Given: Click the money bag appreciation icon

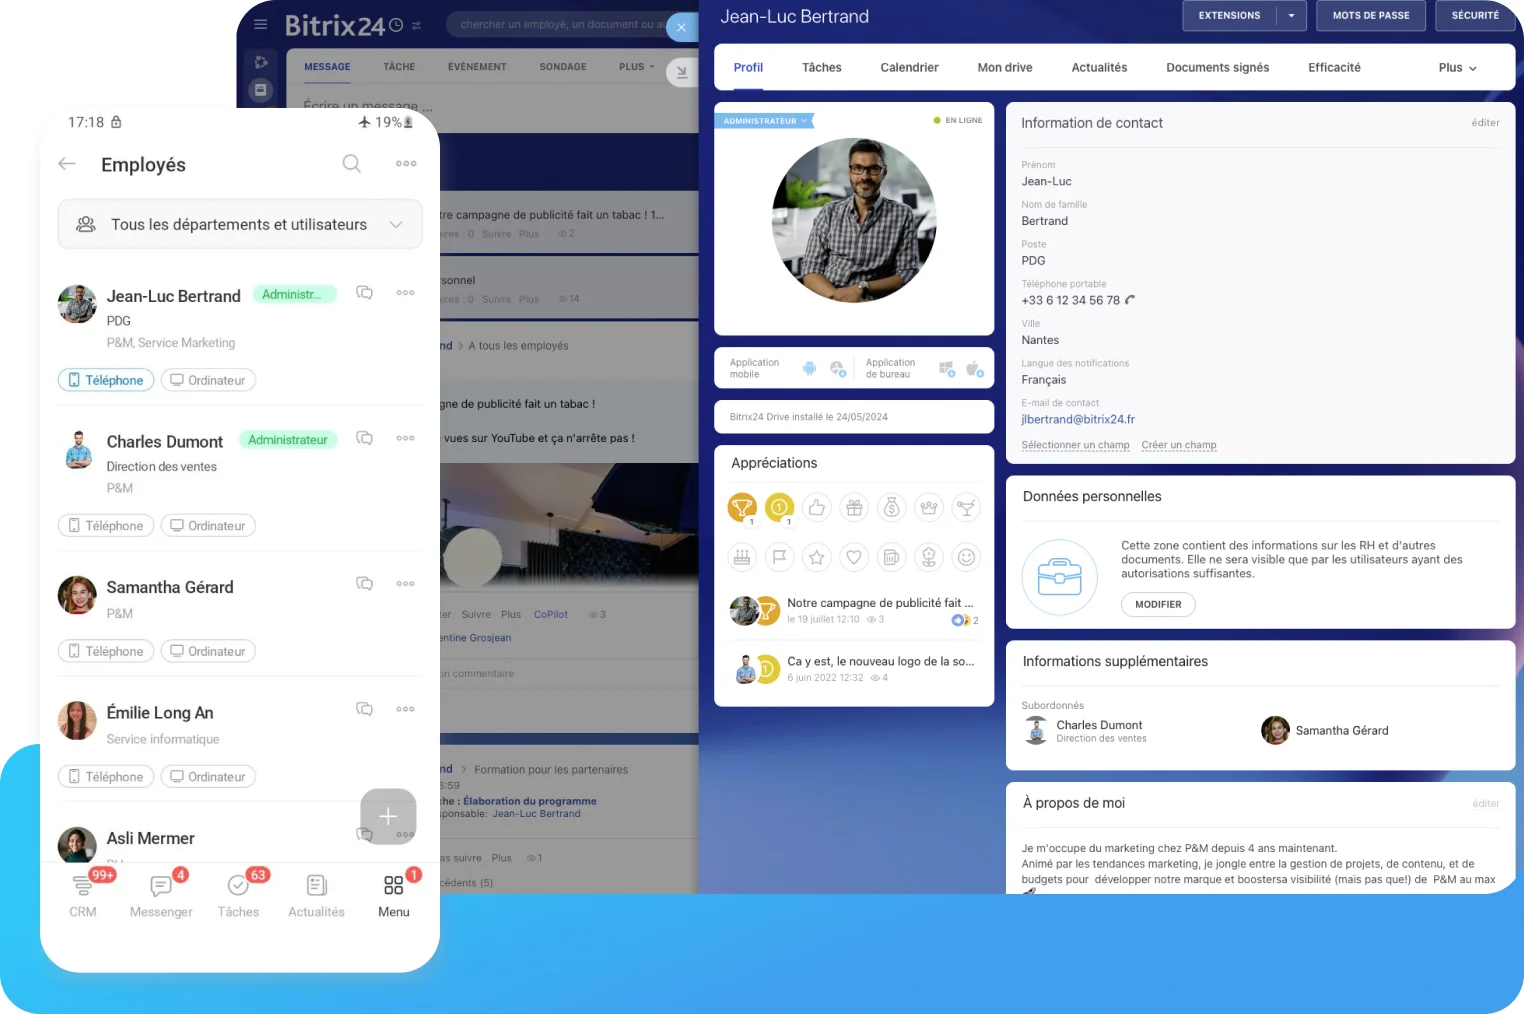Looking at the screenshot, I should coord(891,507).
